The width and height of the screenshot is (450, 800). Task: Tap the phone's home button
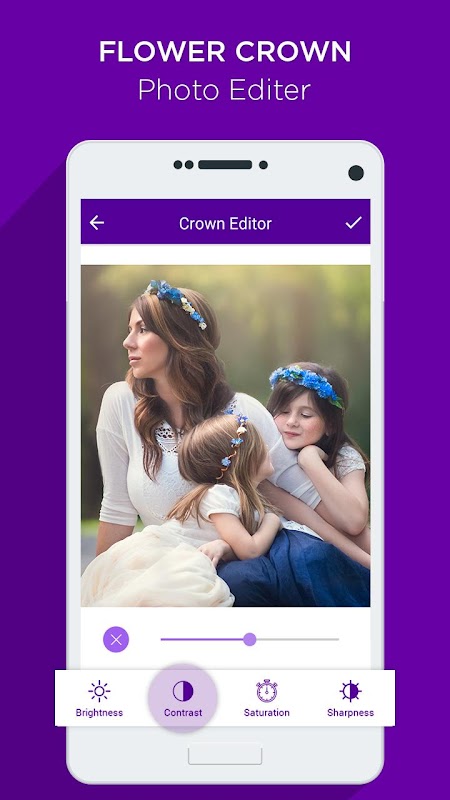tap(225, 756)
